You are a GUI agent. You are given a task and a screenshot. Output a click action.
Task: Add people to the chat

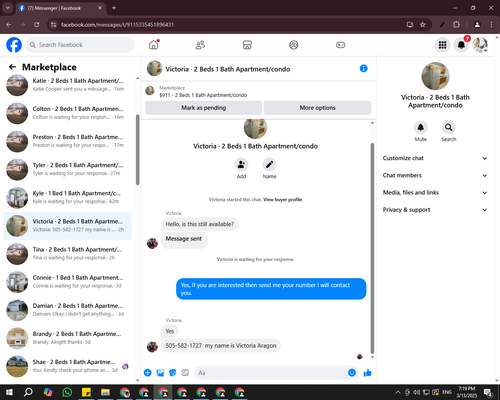[241, 165]
